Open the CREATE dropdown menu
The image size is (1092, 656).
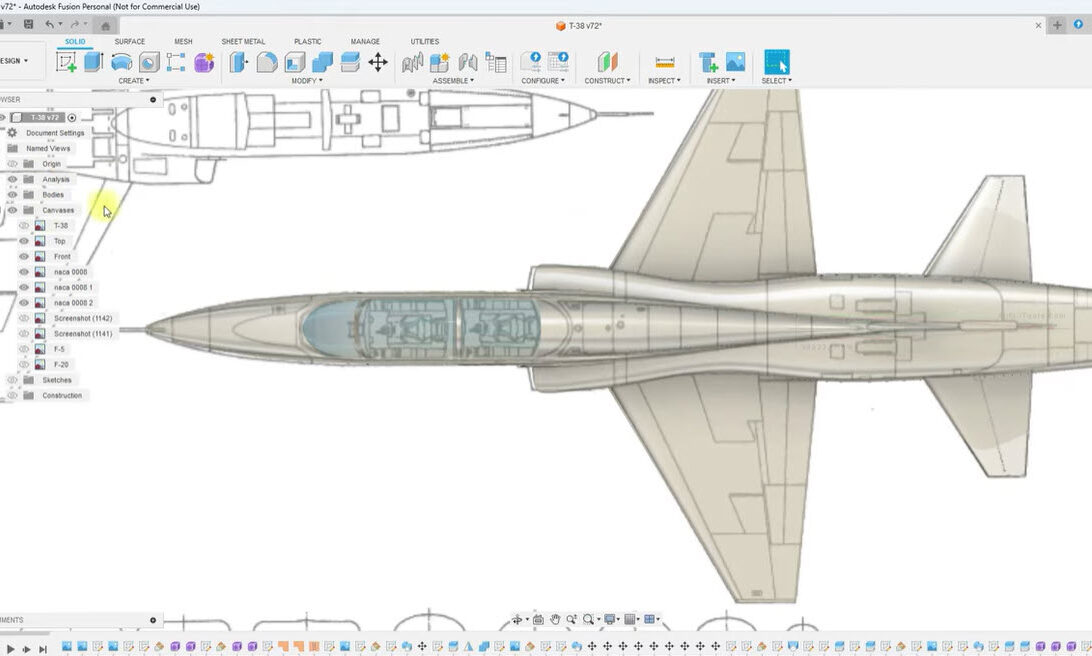(134, 81)
